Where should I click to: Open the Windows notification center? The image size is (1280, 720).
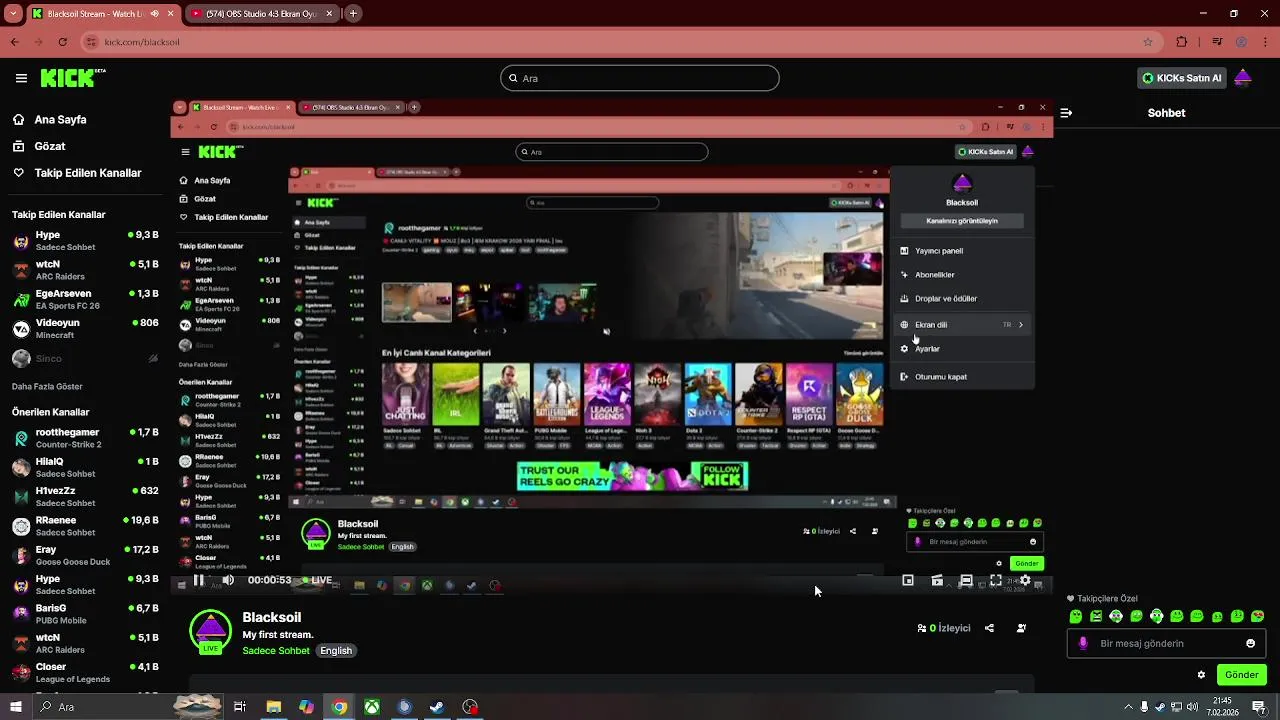point(1259,707)
